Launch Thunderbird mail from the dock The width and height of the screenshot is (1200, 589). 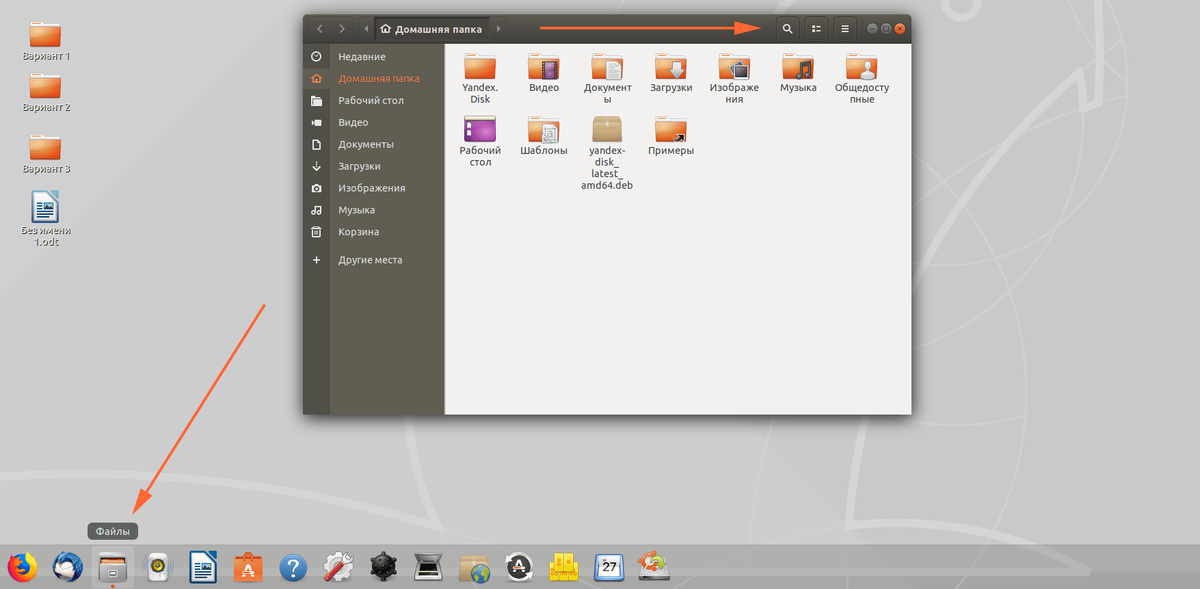68,567
